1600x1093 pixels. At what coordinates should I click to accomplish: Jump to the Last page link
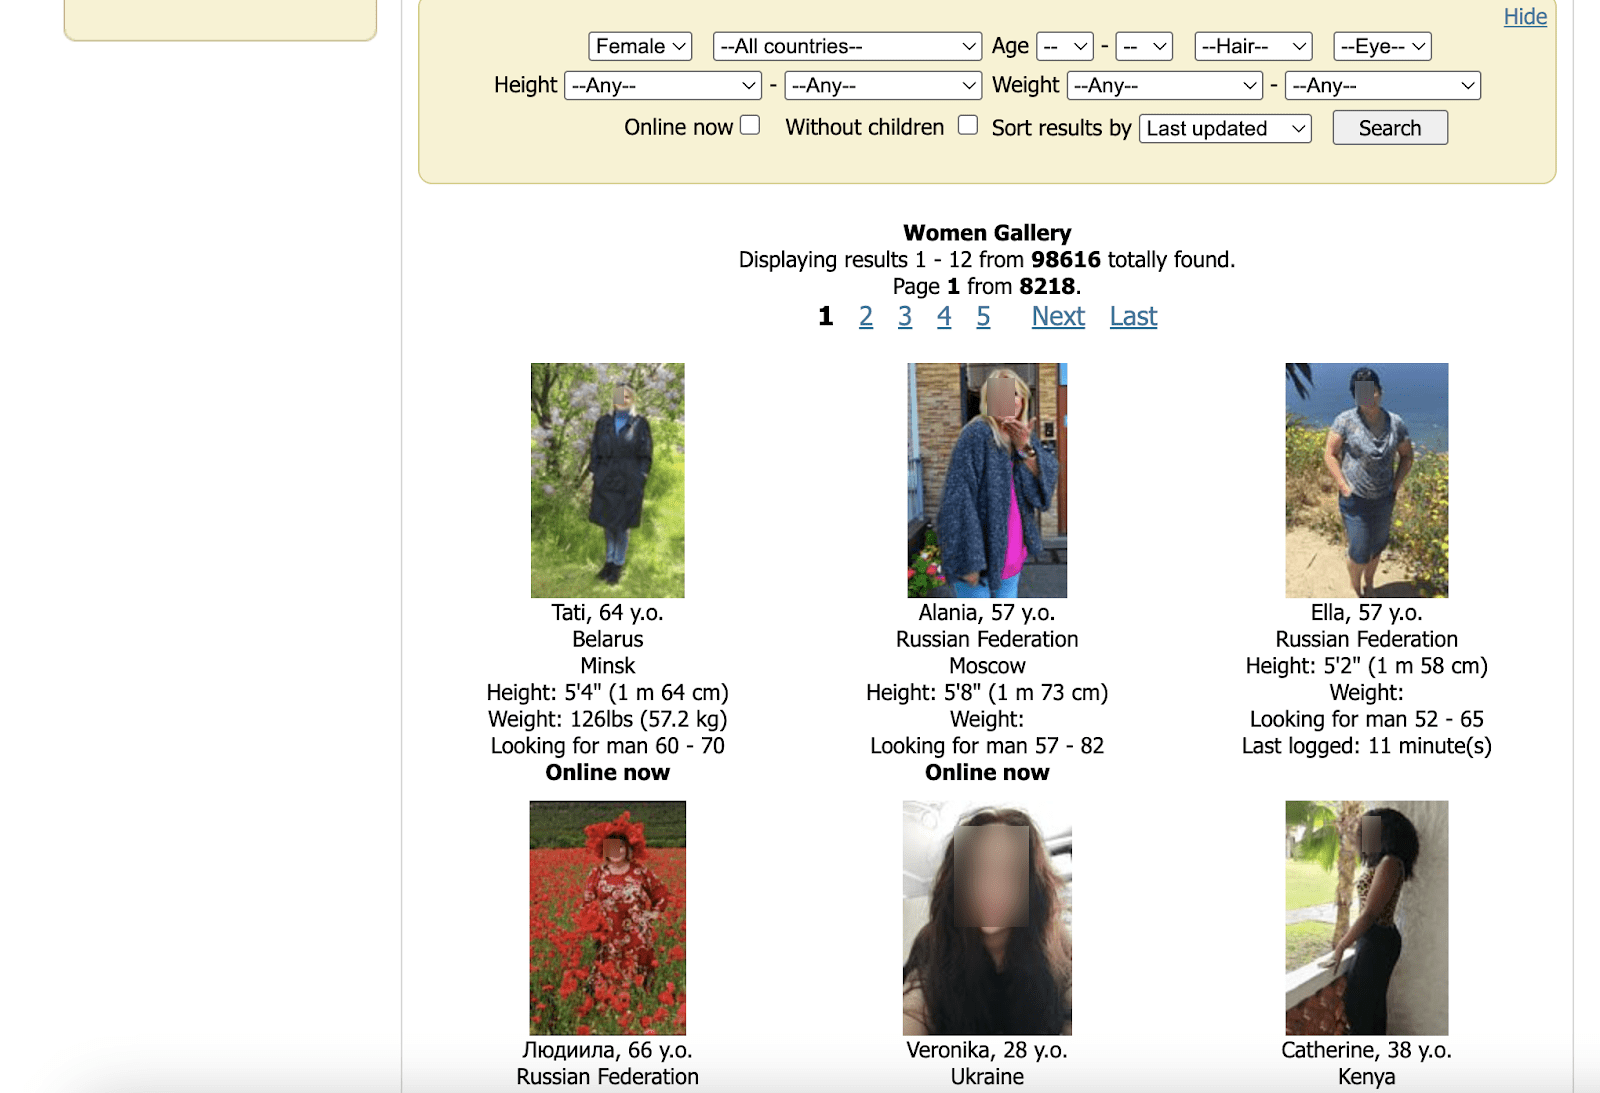point(1133,317)
